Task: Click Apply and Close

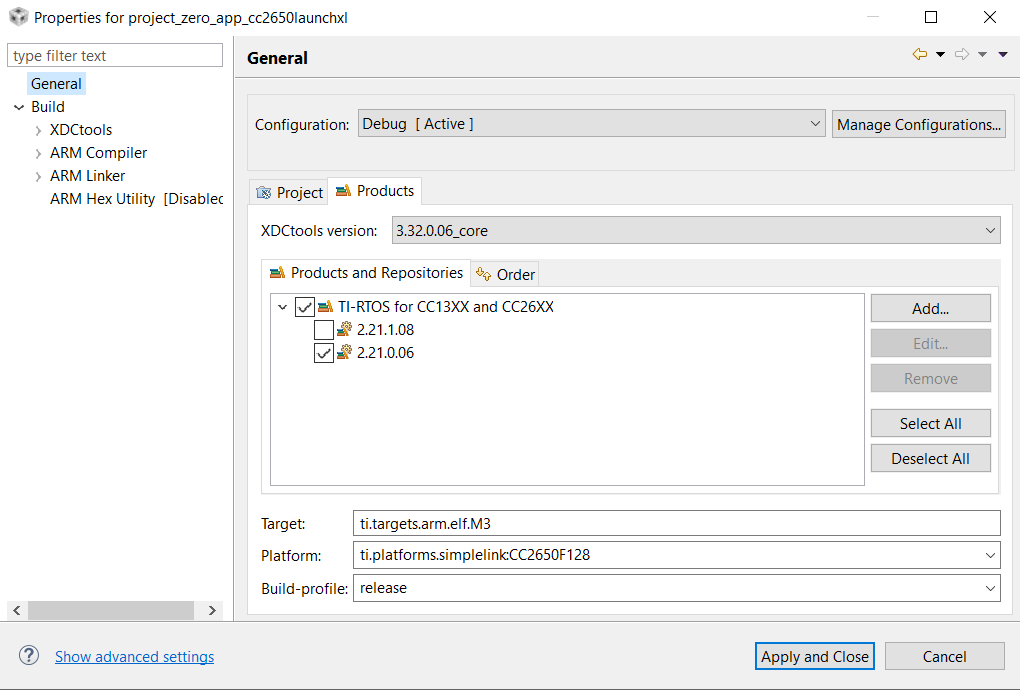Action: [x=814, y=656]
